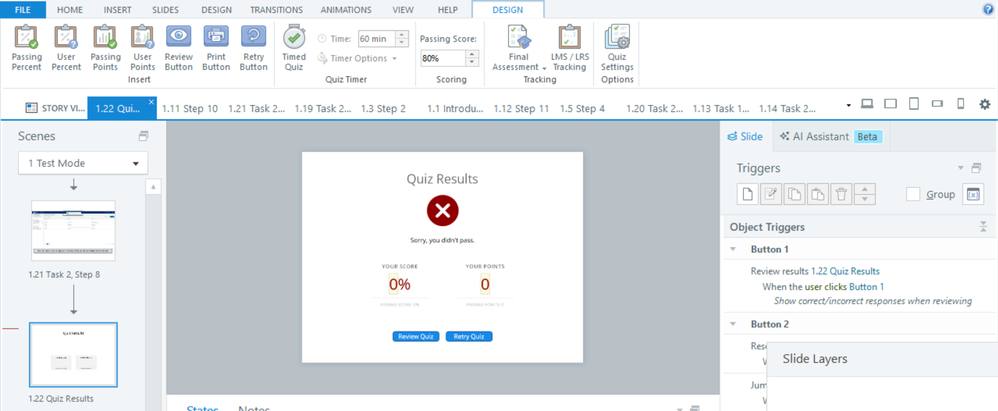Click the Retry Quiz button on slide
Screen dimensions: 998x411
pos(469,337)
